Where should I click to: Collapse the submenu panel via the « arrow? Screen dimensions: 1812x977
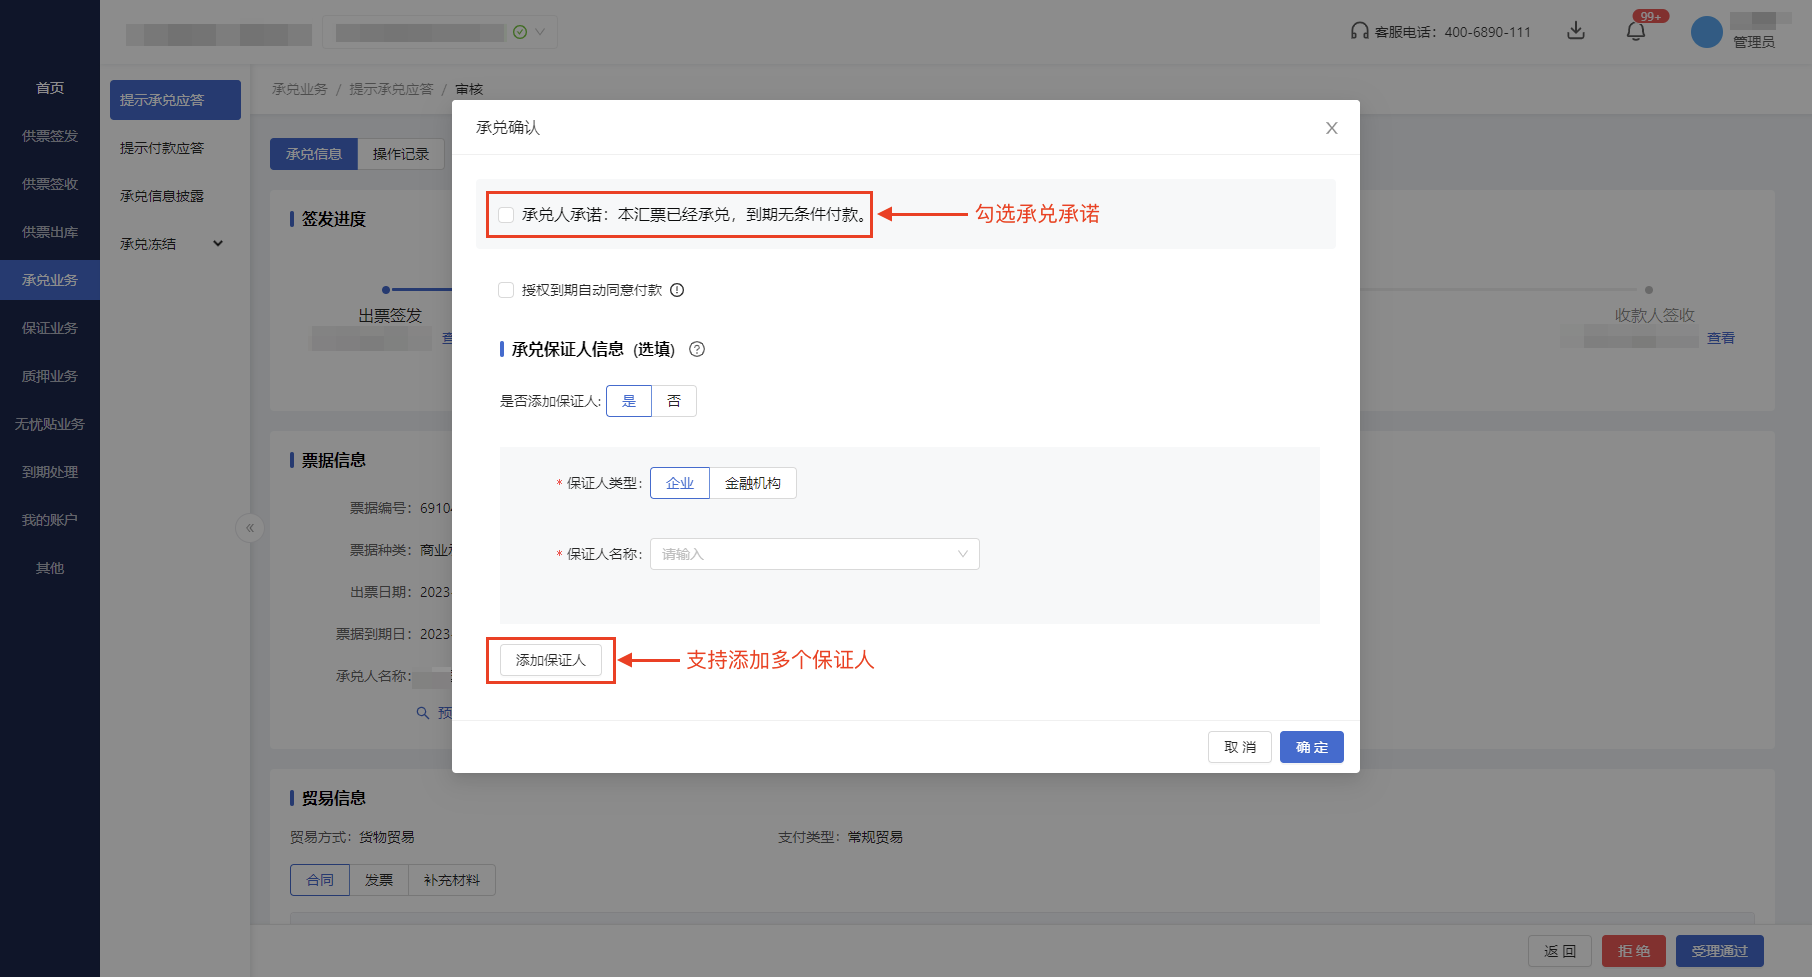tap(250, 528)
